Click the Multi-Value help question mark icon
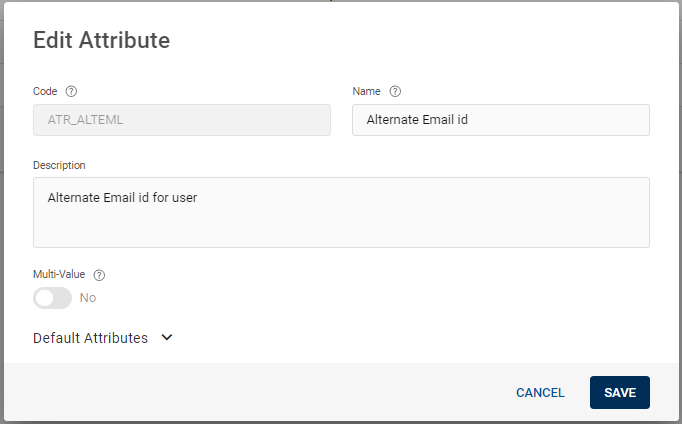The height and width of the screenshot is (424, 682). click(x=99, y=275)
